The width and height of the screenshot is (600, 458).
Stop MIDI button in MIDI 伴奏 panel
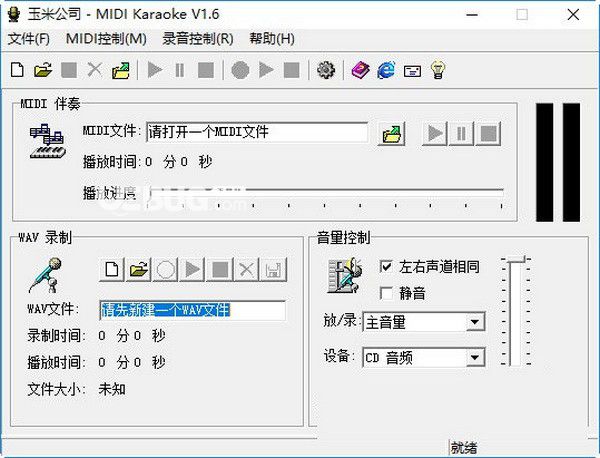click(488, 134)
